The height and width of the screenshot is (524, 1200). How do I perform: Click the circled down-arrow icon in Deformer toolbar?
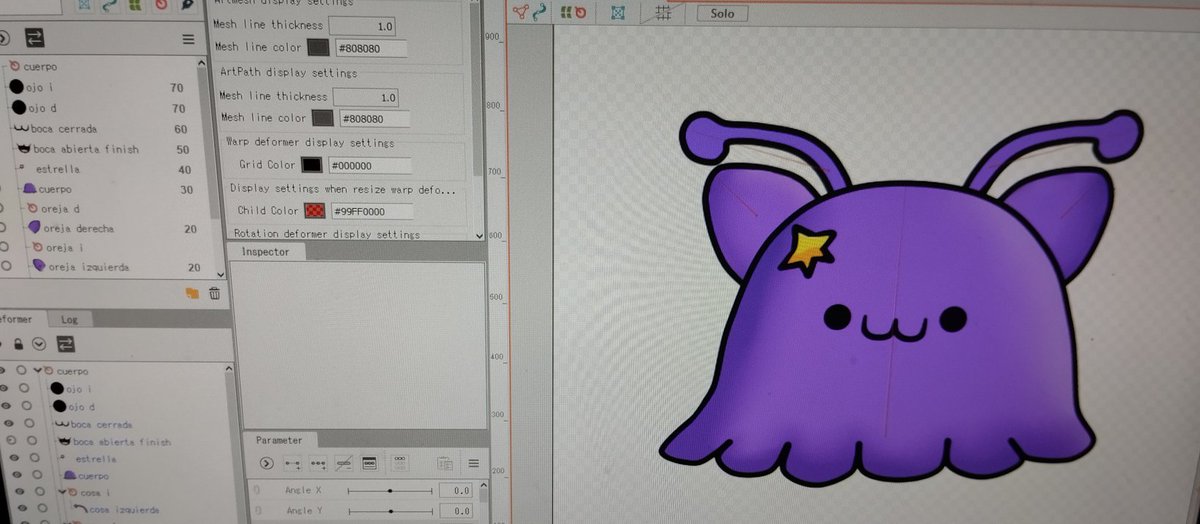pos(39,343)
